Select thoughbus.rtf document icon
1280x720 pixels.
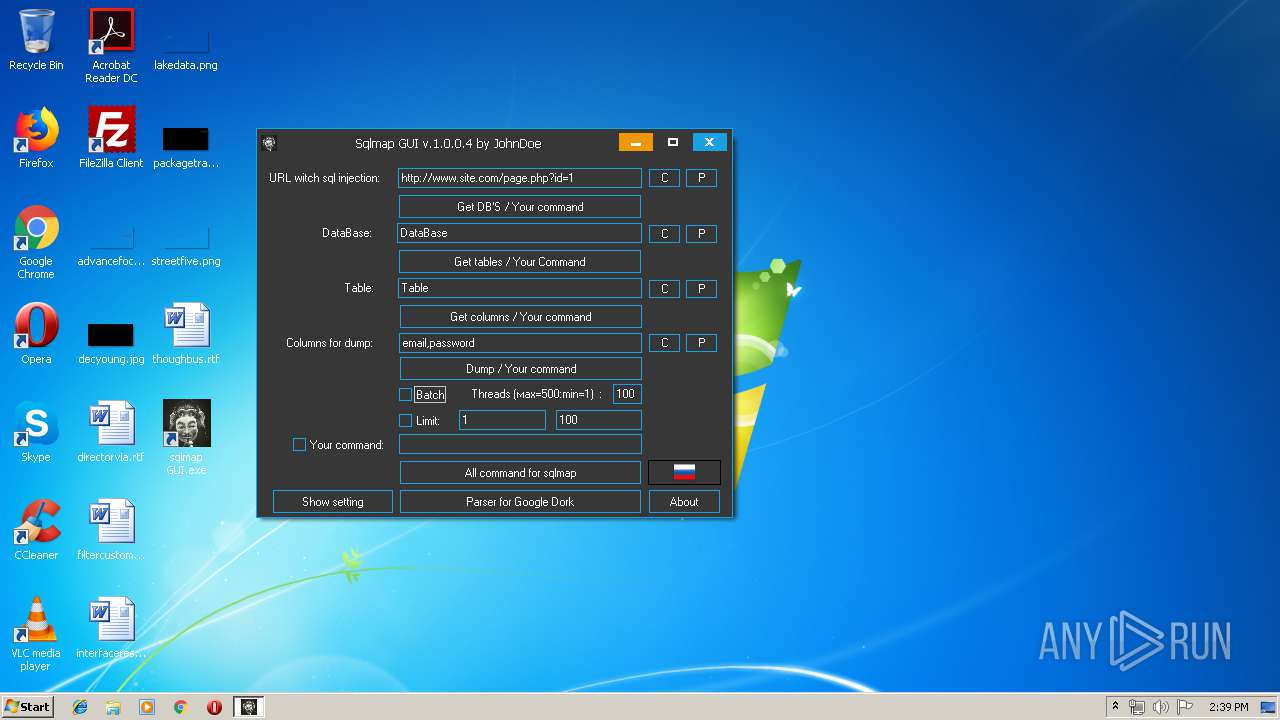pos(186,334)
